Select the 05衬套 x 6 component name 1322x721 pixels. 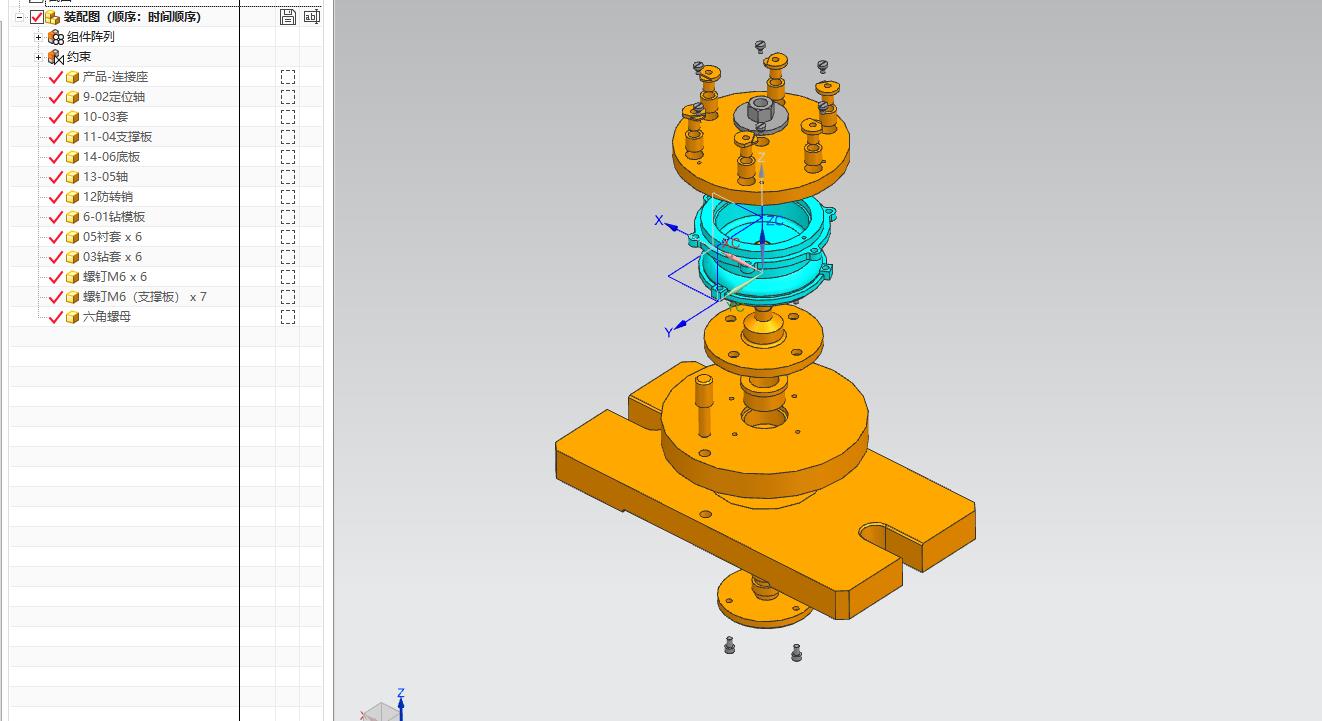[x=112, y=237]
